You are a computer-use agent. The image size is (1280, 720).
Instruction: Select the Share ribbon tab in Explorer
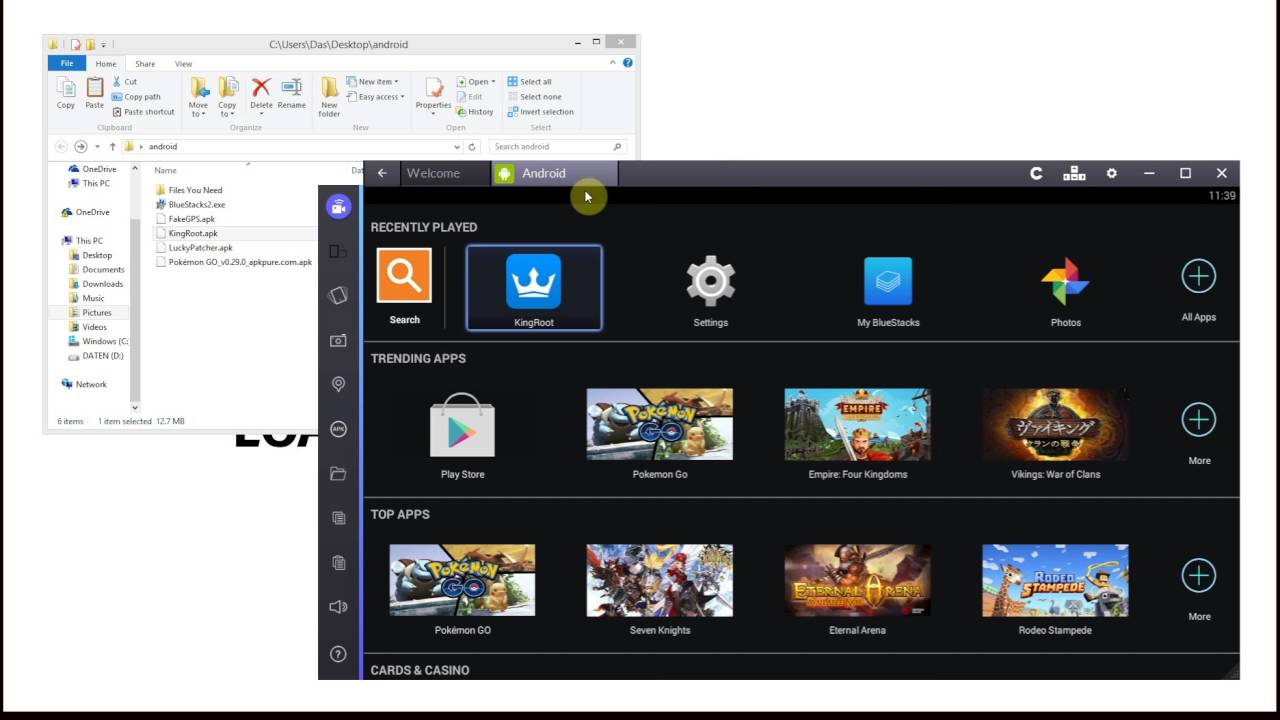coord(145,63)
